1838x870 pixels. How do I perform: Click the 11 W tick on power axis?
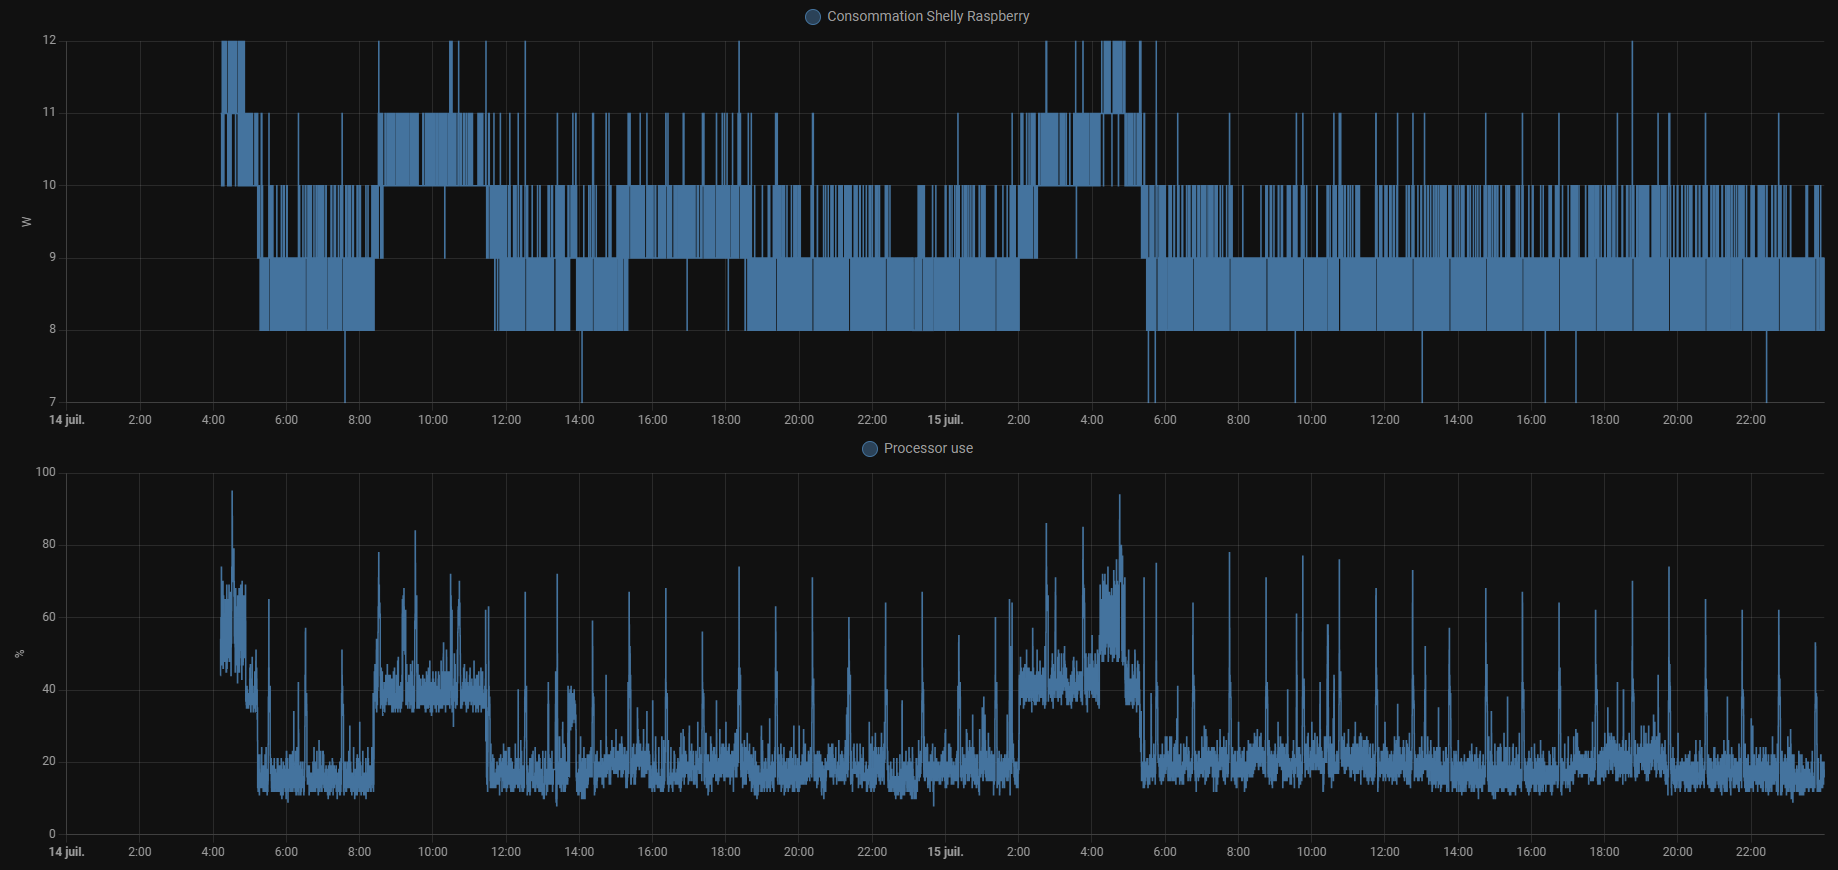coord(49,112)
